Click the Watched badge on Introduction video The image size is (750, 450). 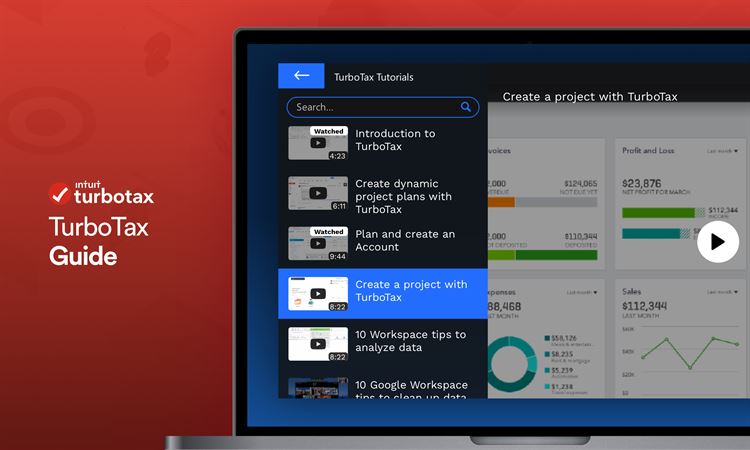[329, 131]
